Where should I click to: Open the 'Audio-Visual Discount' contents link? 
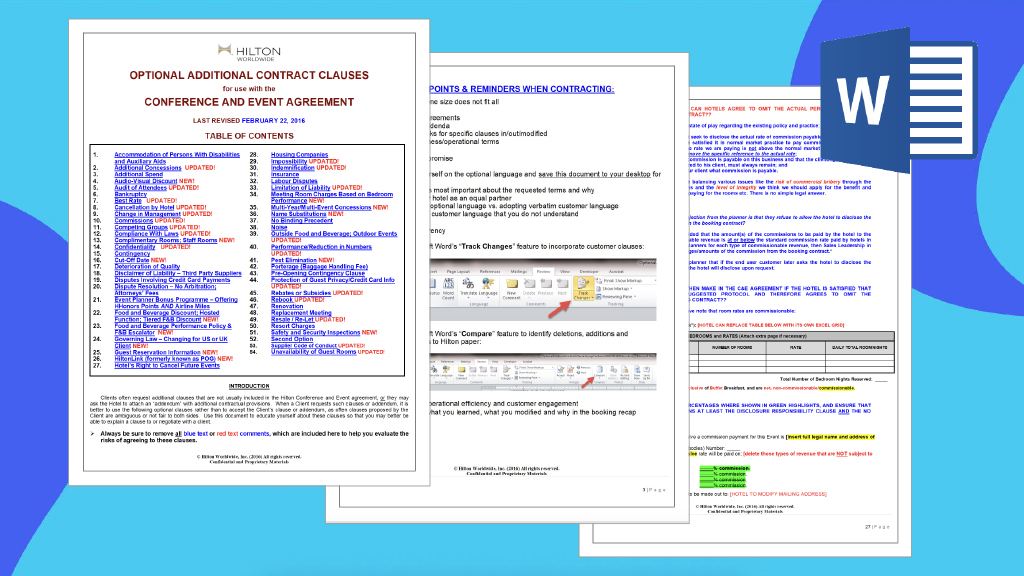coord(146,181)
